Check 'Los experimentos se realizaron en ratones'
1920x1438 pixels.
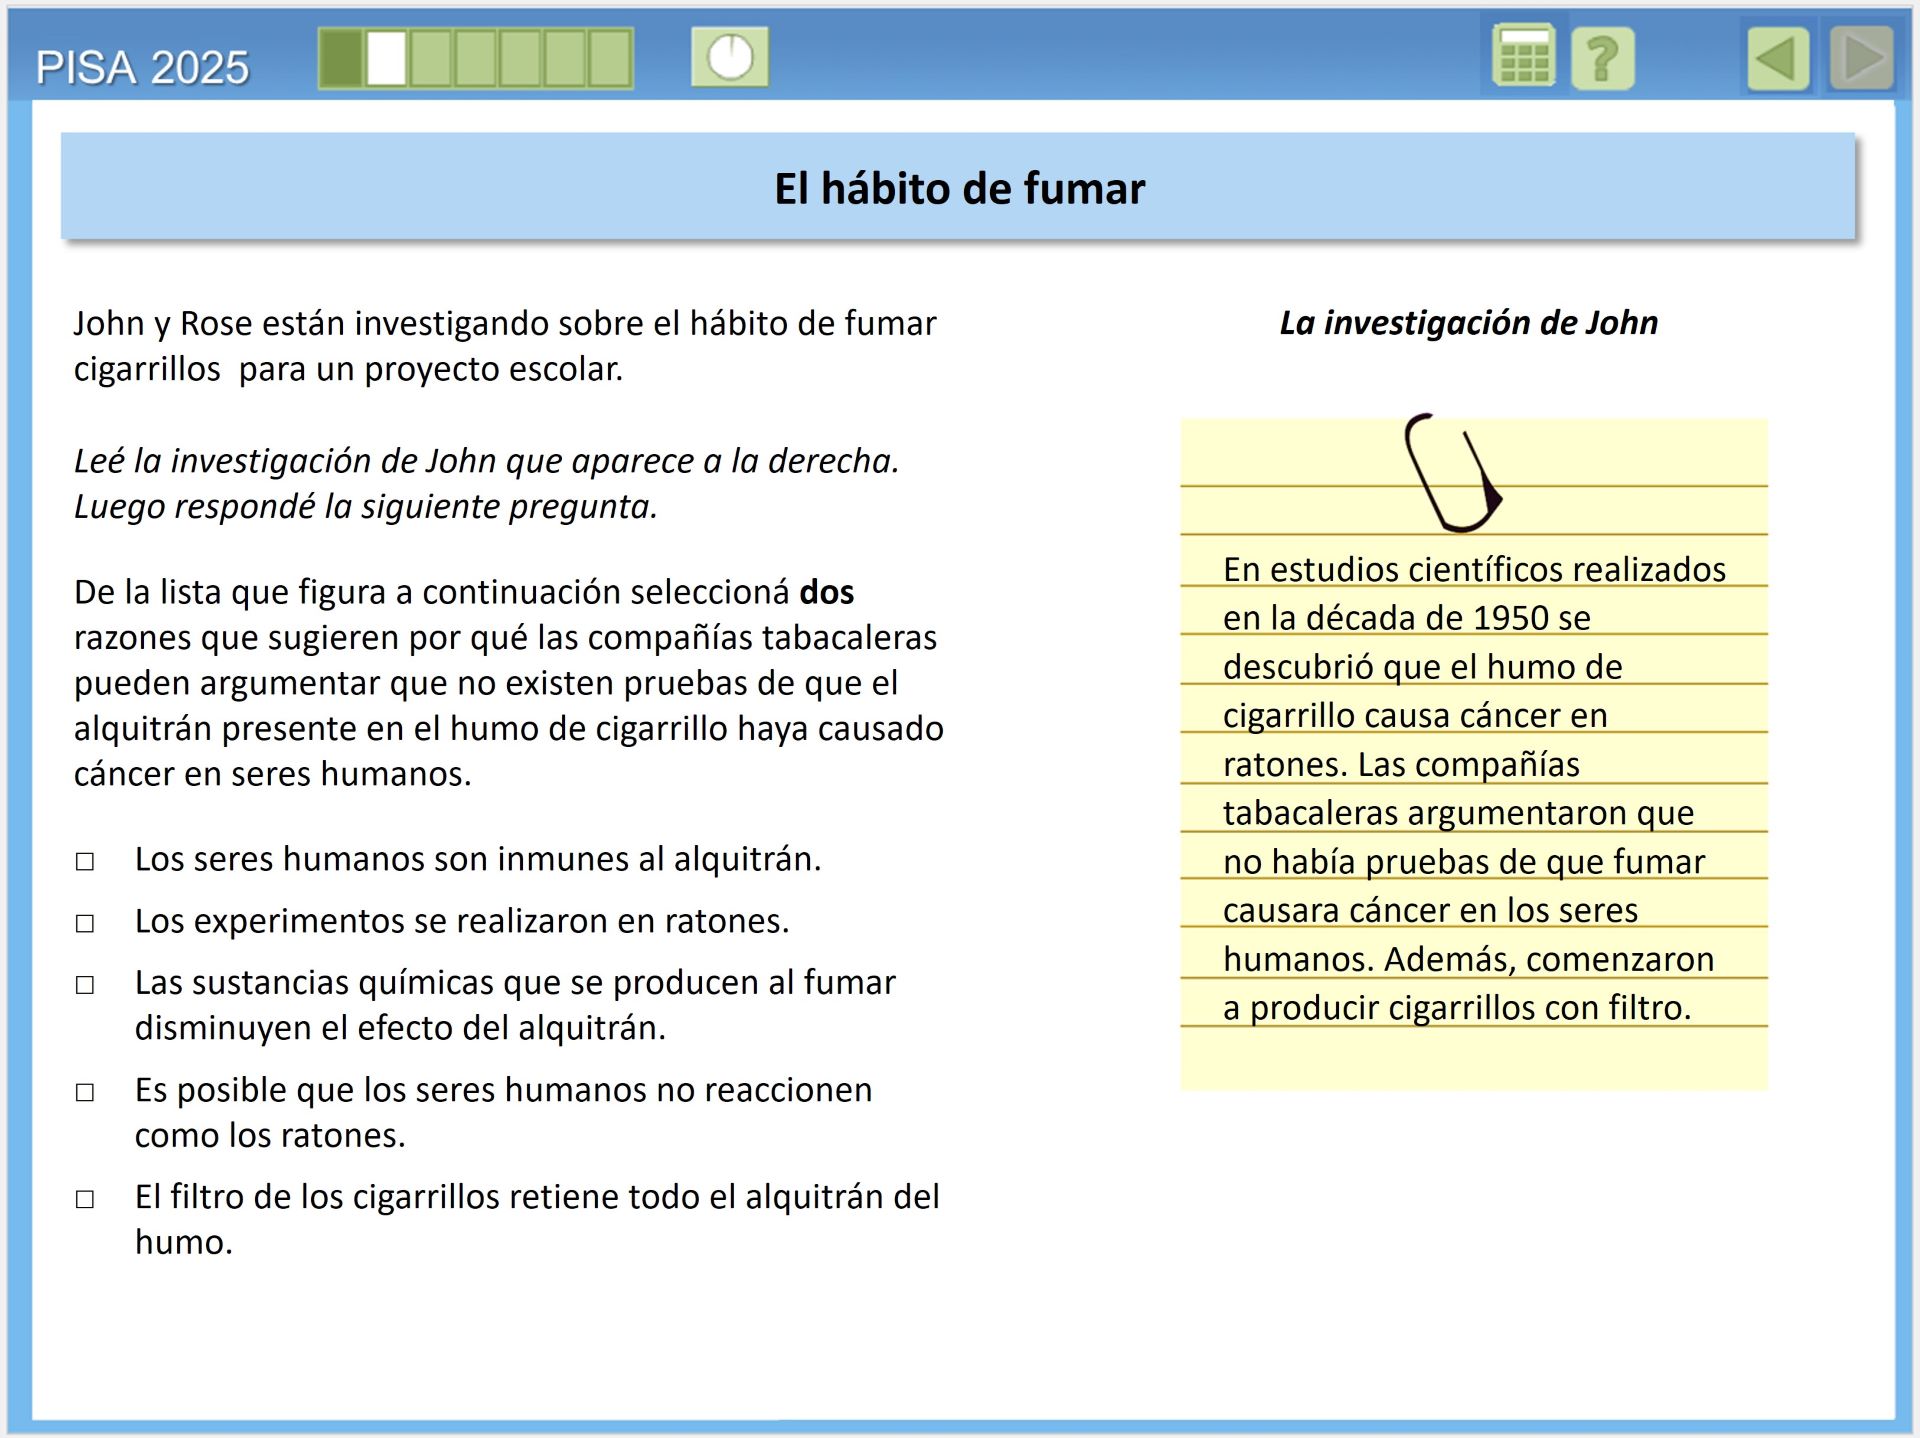point(85,923)
